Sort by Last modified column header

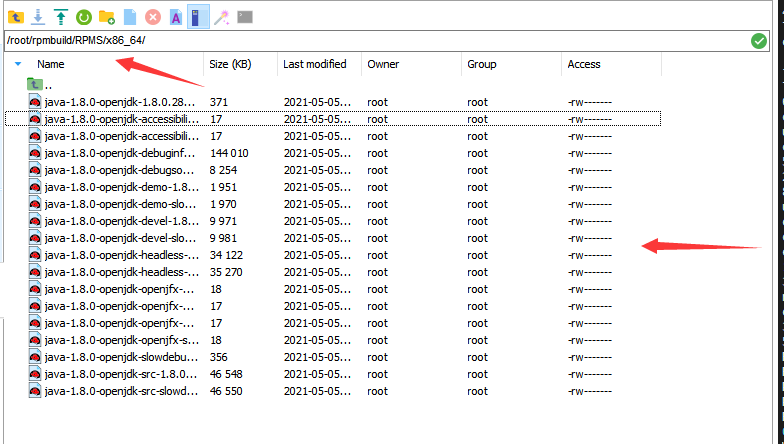point(314,64)
